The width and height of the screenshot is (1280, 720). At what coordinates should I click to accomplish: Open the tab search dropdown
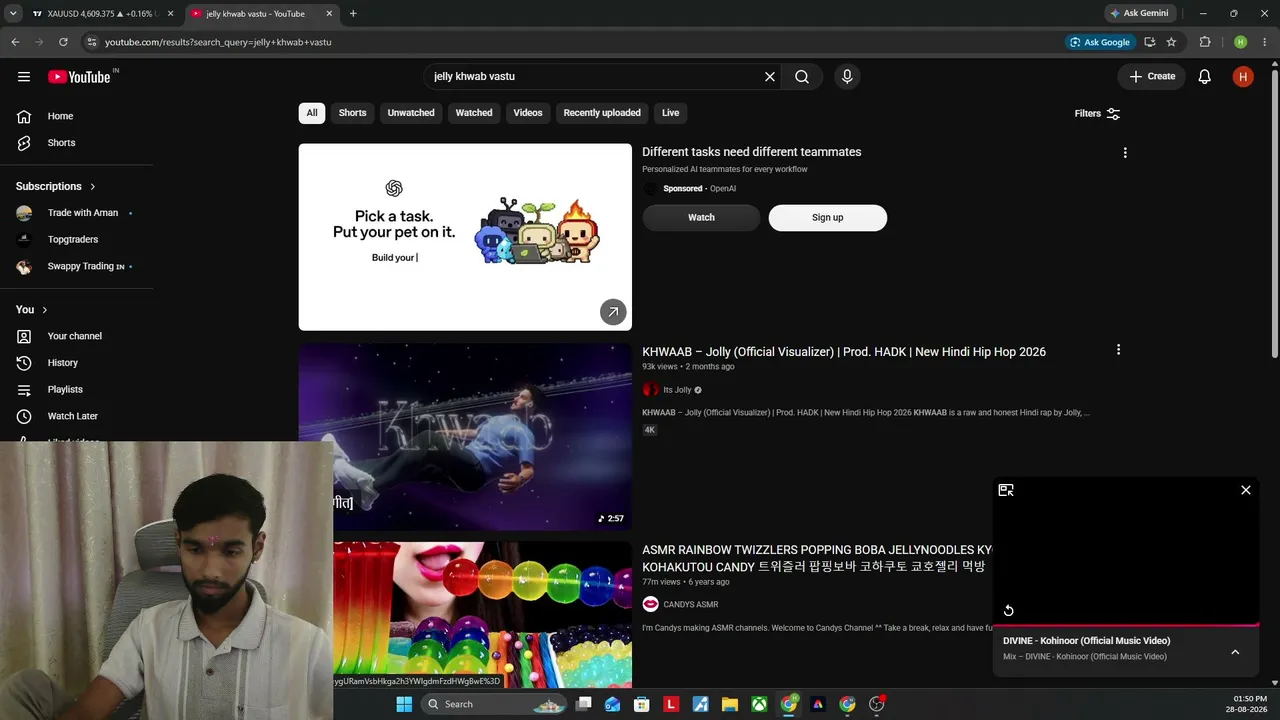pyautogui.click(x=13, y=14)
